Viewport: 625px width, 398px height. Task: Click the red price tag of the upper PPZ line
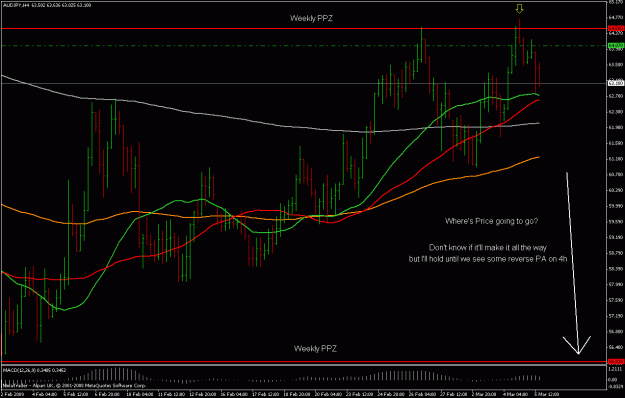(x=616, y=28)
